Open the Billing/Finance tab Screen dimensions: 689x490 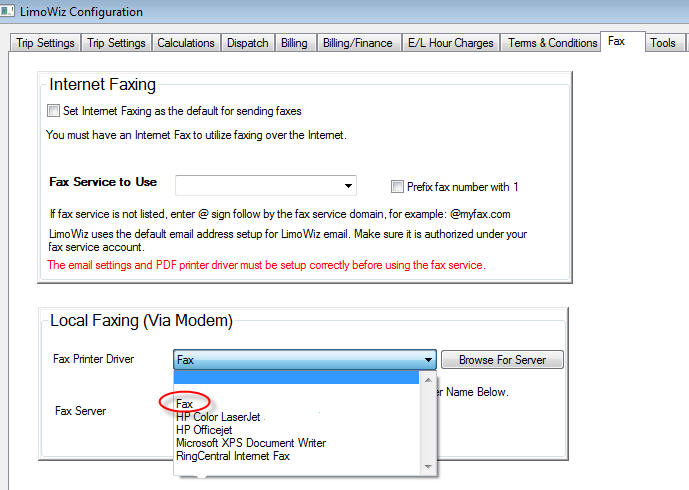coord(358,43)
